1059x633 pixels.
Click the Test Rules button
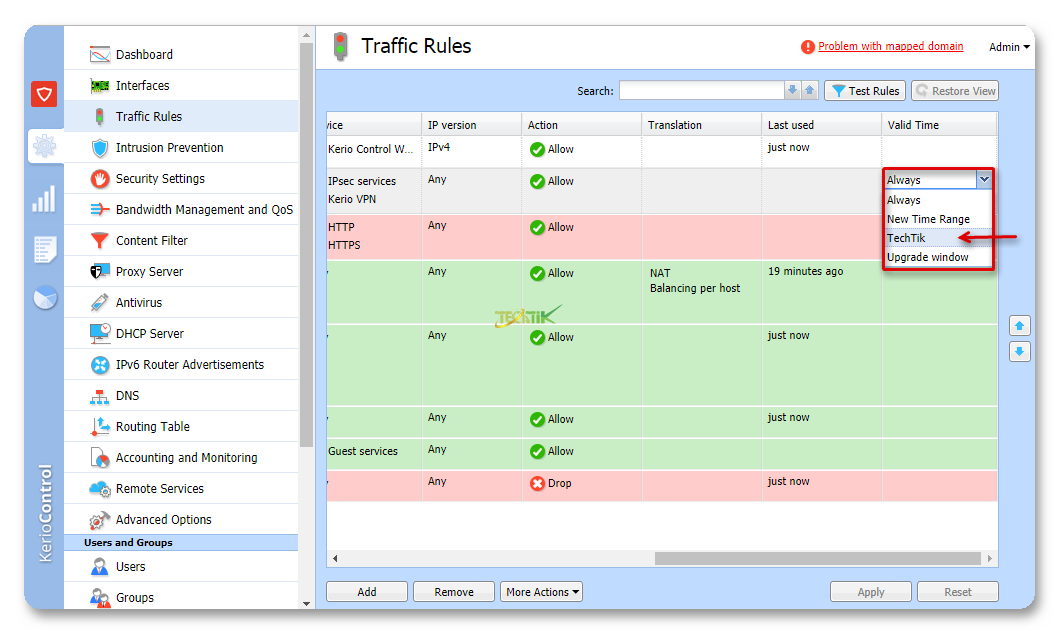(865, 91)
